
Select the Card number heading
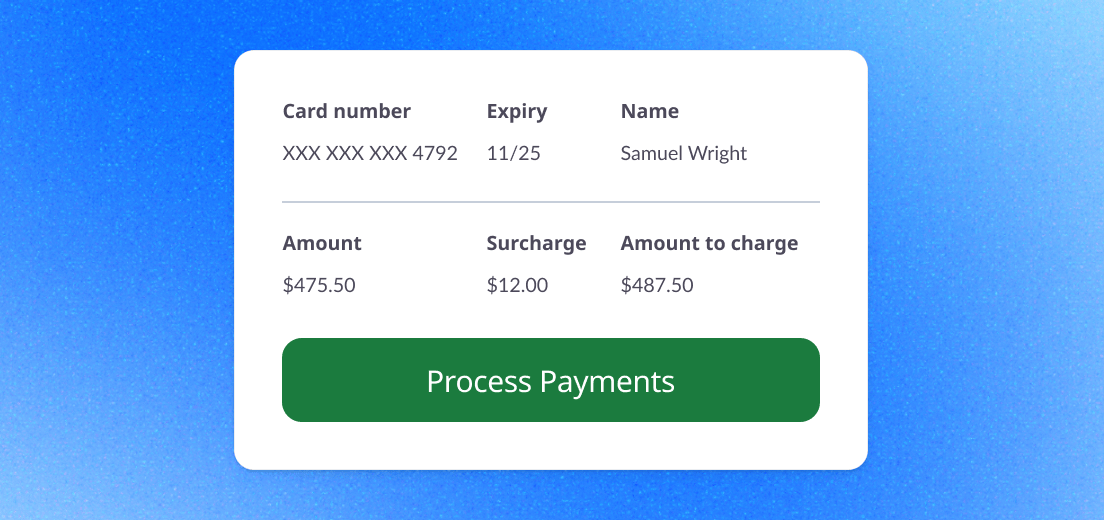tap(346, 111)
